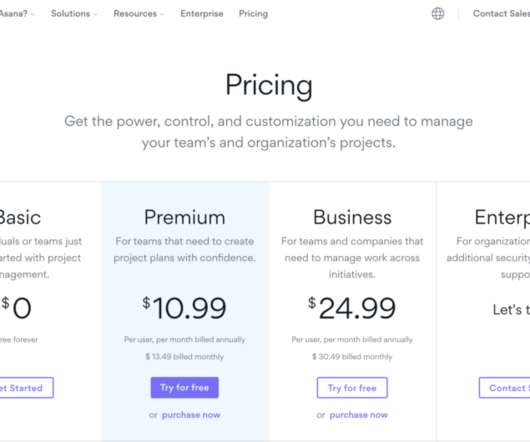Click the main Pricing page title

[269, 85]
